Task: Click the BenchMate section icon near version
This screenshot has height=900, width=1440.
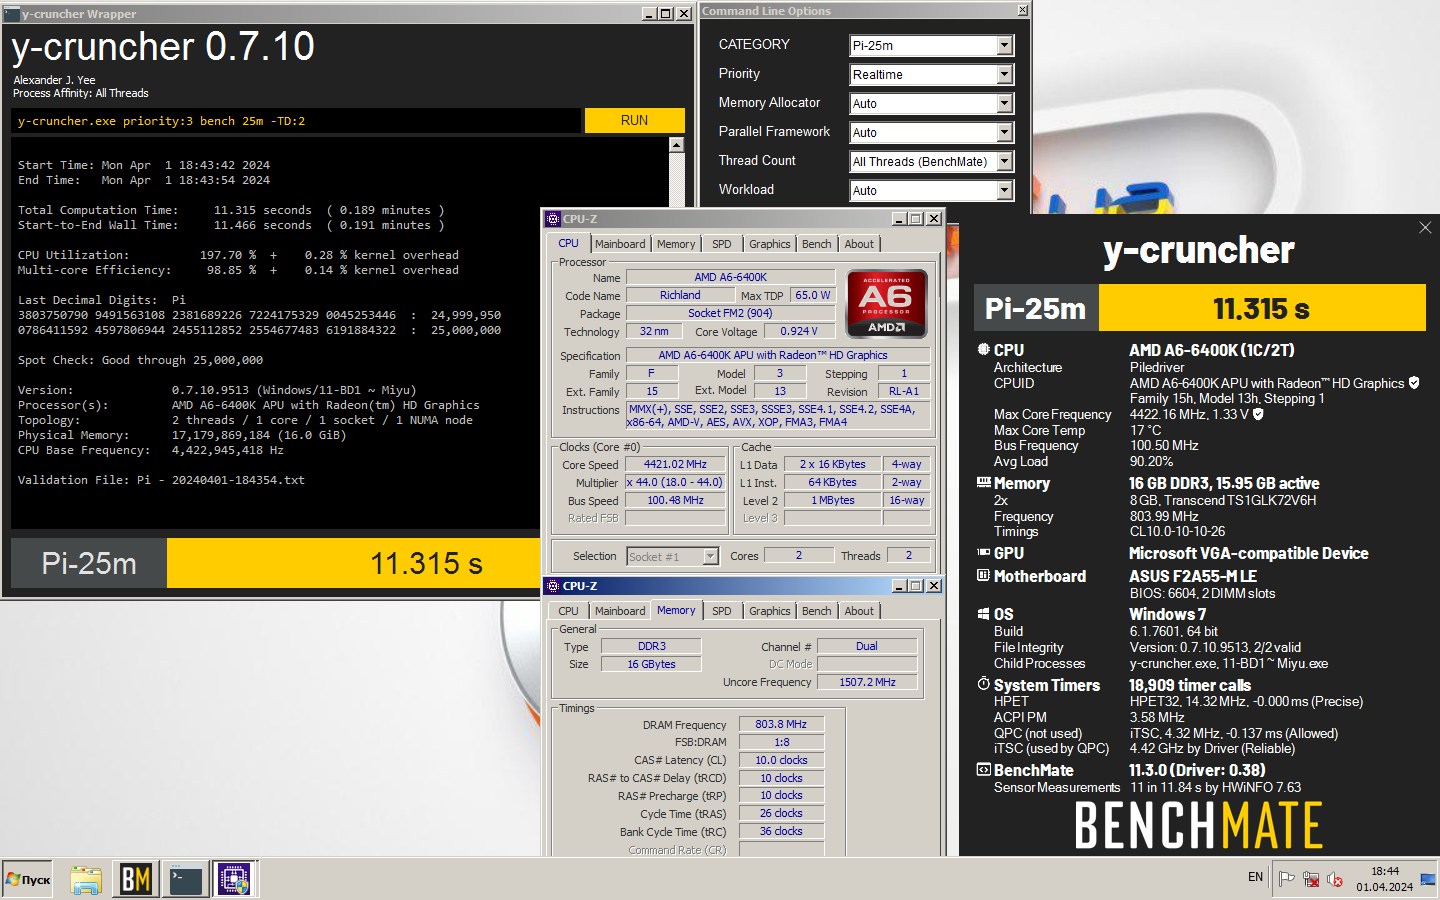Action: pos(984,770)
